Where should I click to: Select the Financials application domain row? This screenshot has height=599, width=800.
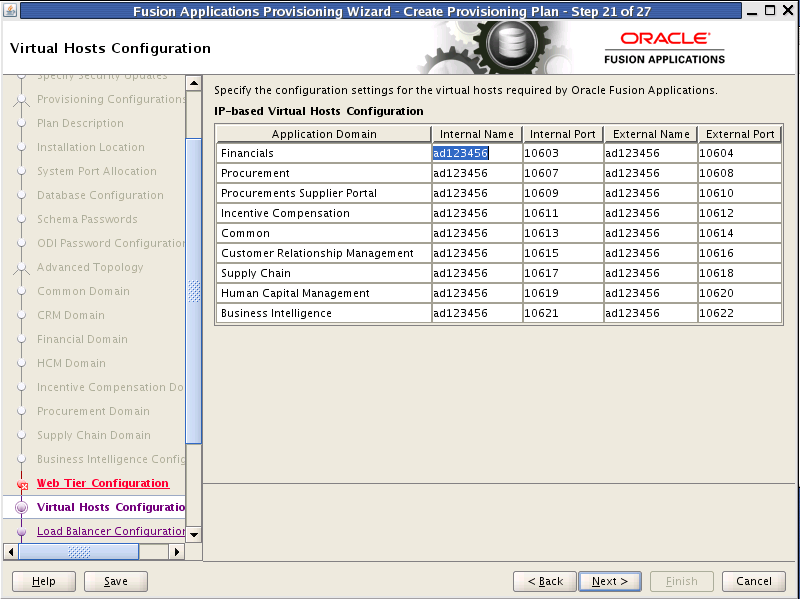(x=324, y=153)
